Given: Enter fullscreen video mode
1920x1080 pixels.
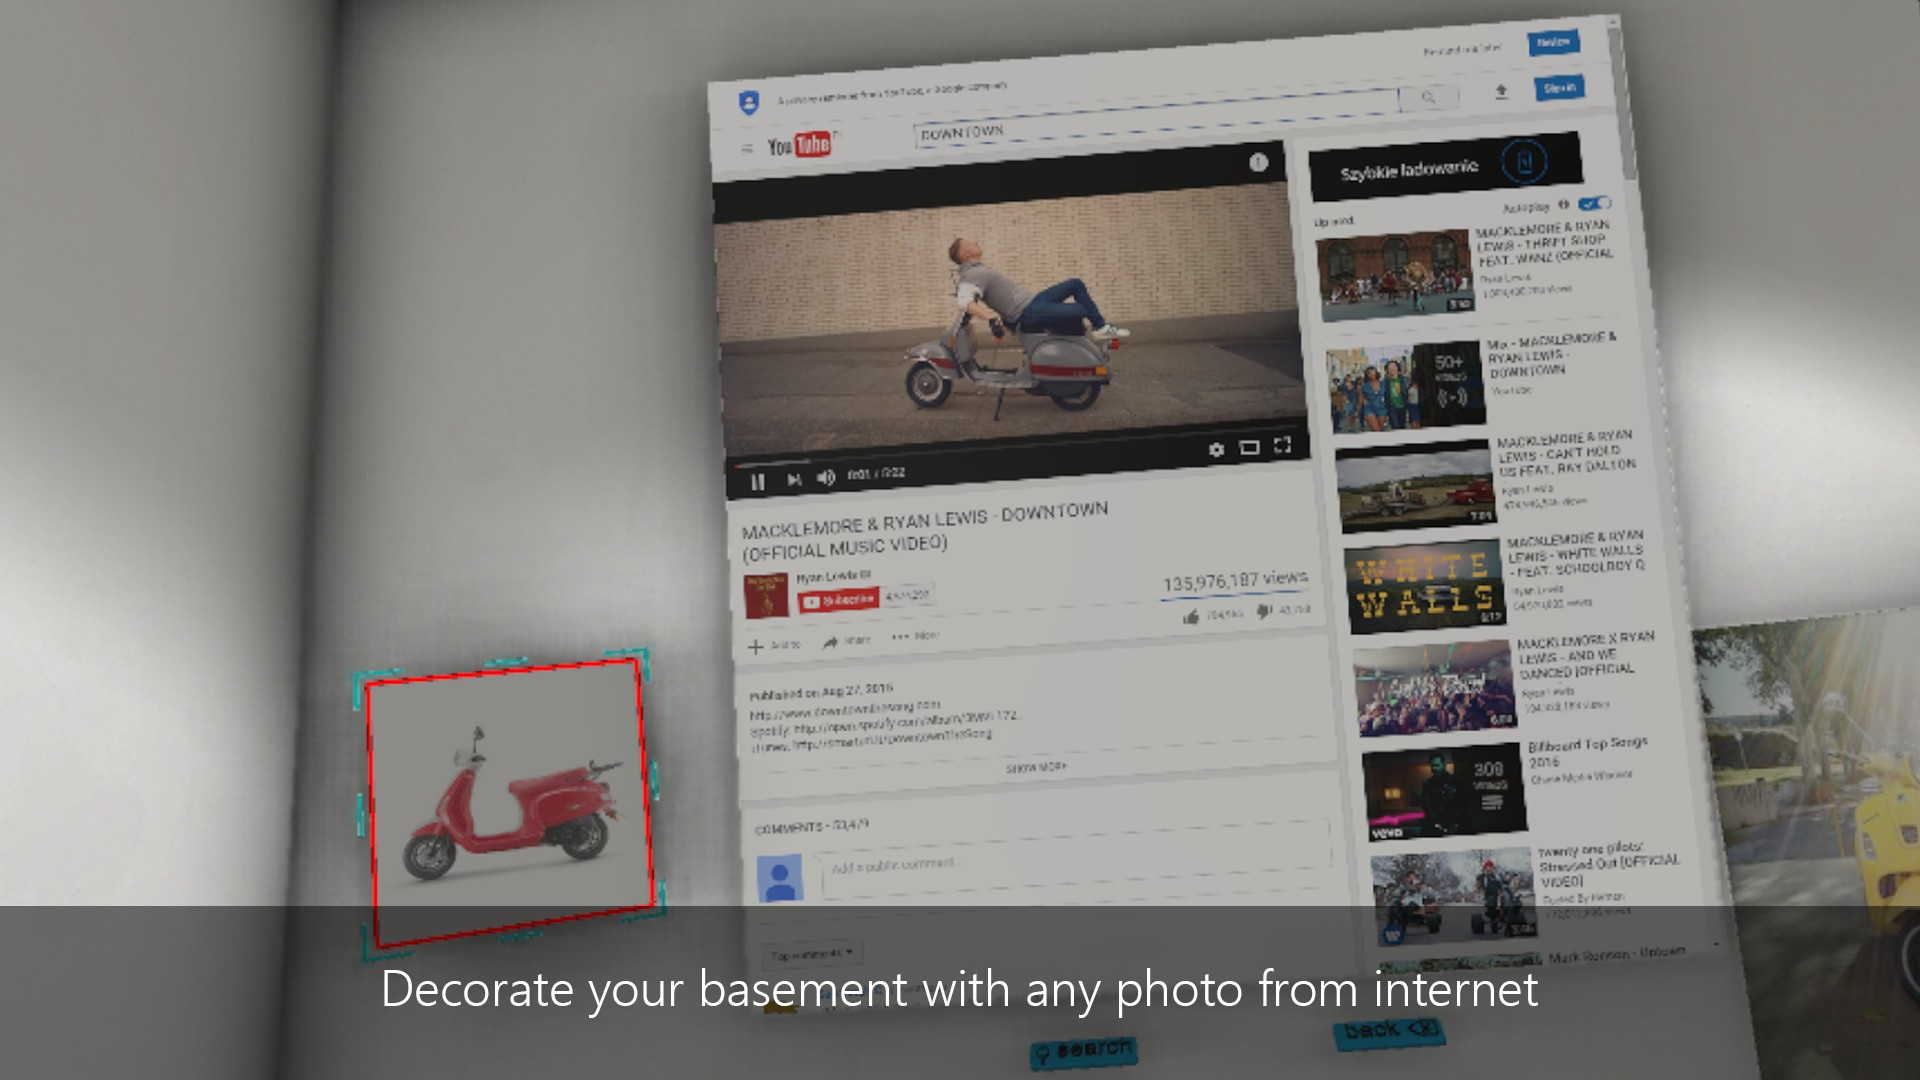Looking at the screenshot, I should click(x=1283, y=445).
